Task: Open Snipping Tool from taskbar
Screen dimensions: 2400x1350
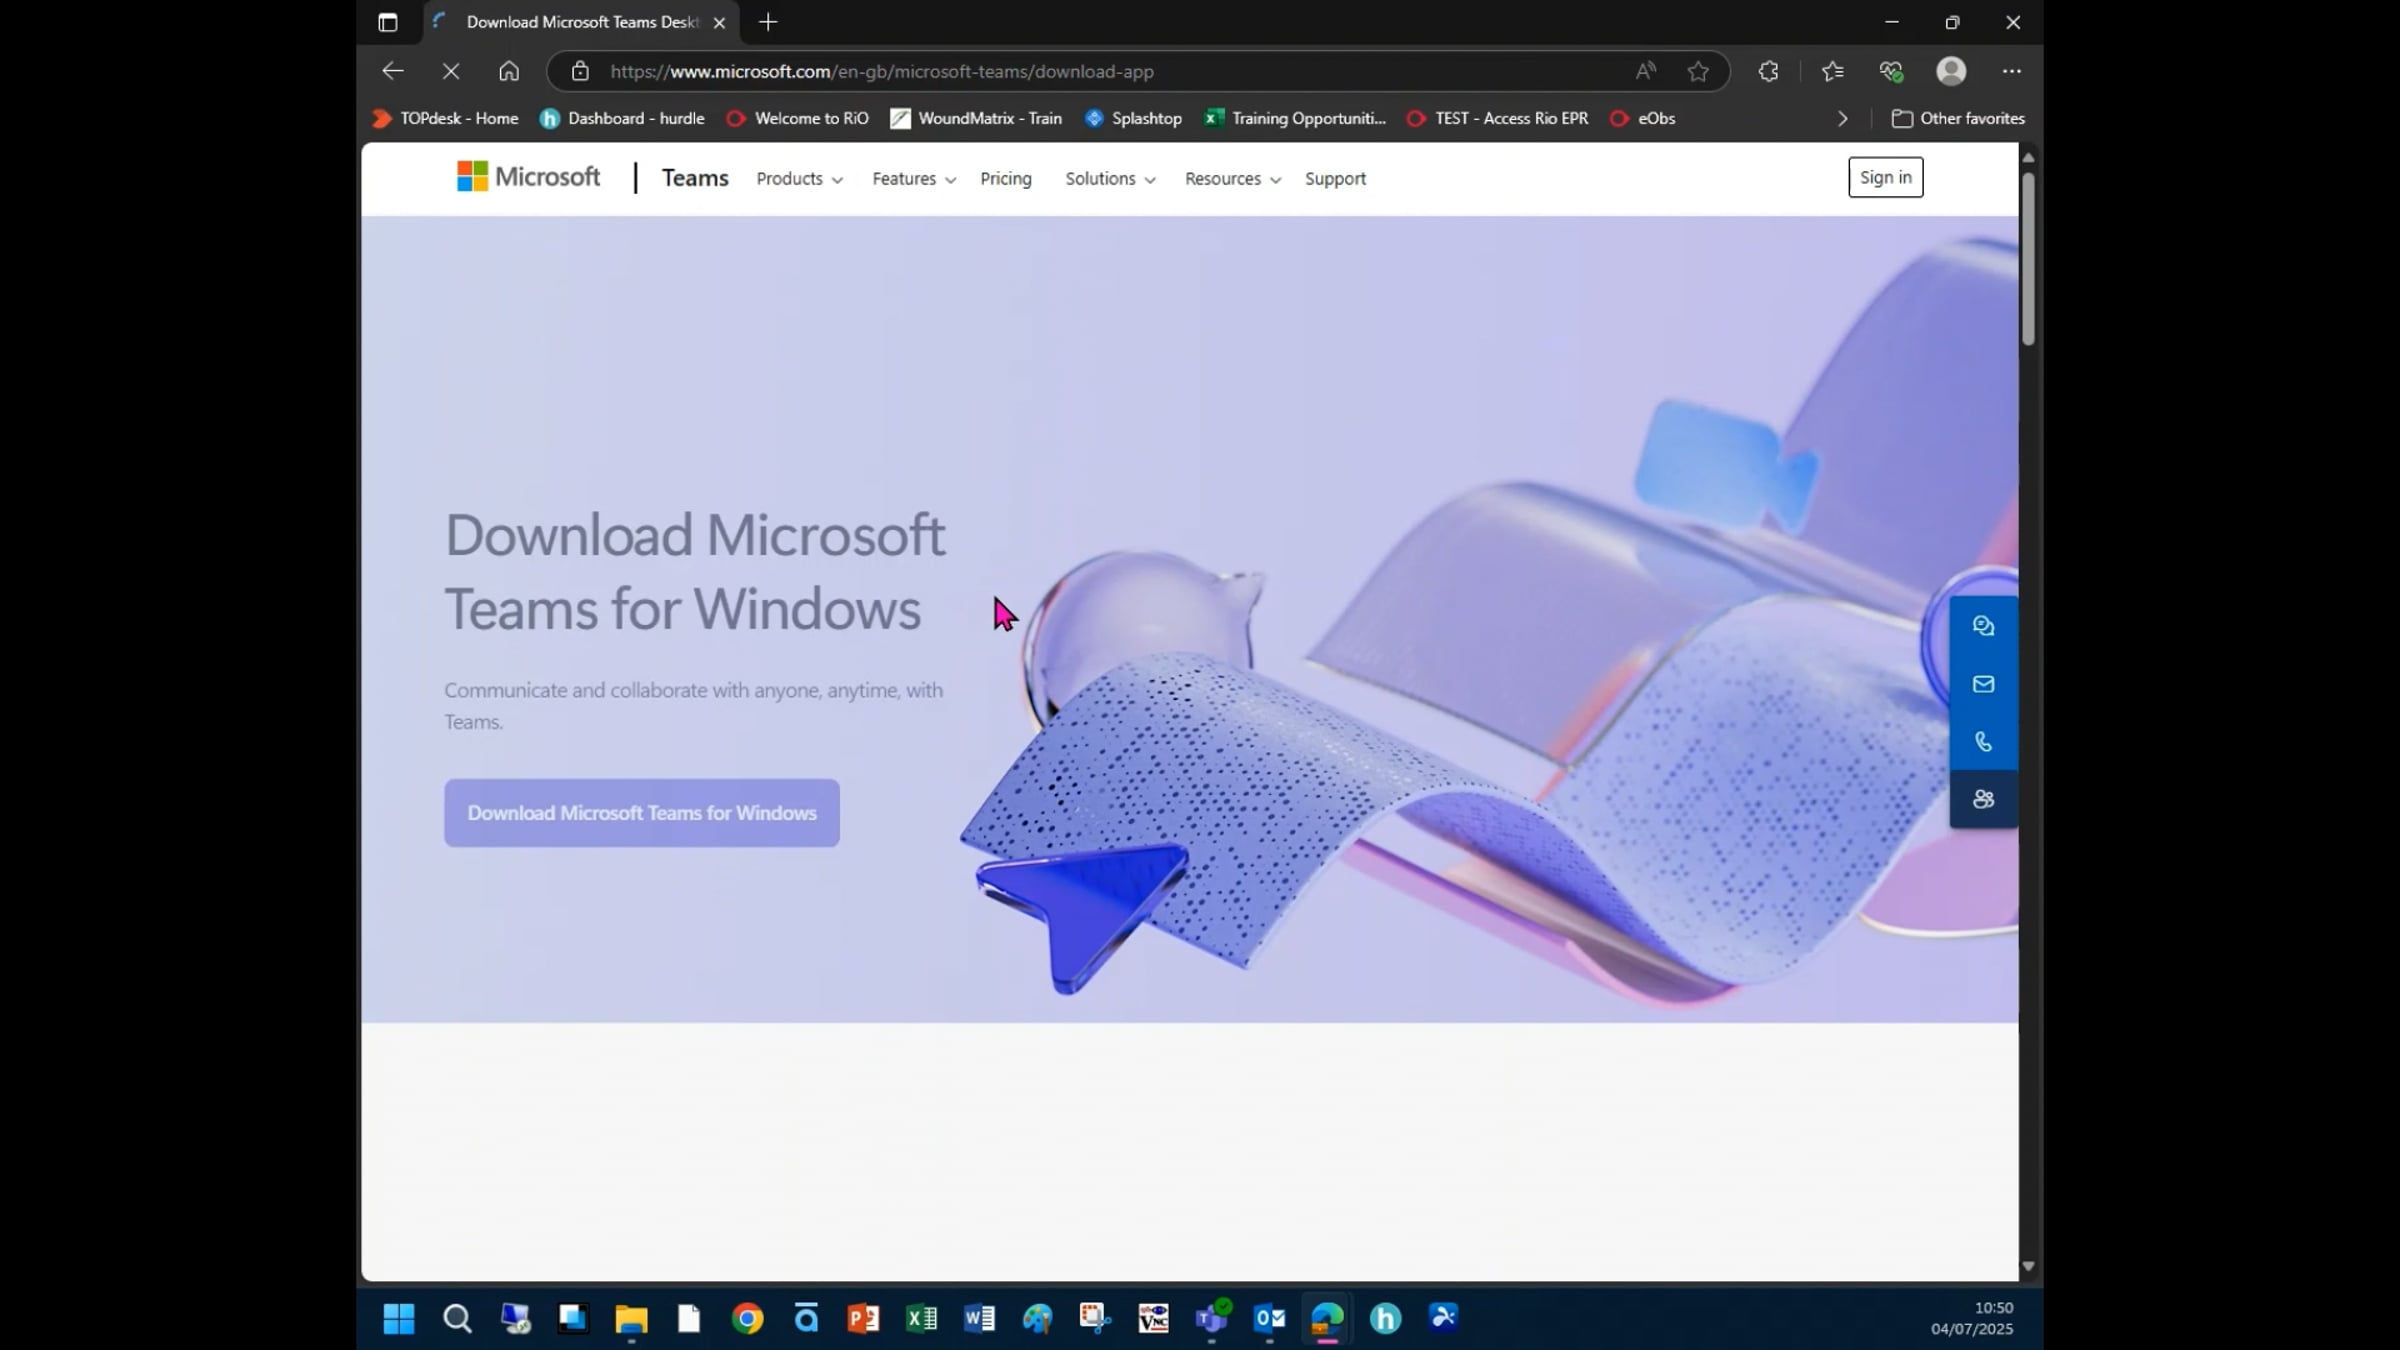Action: [x=1095, y=1319]
